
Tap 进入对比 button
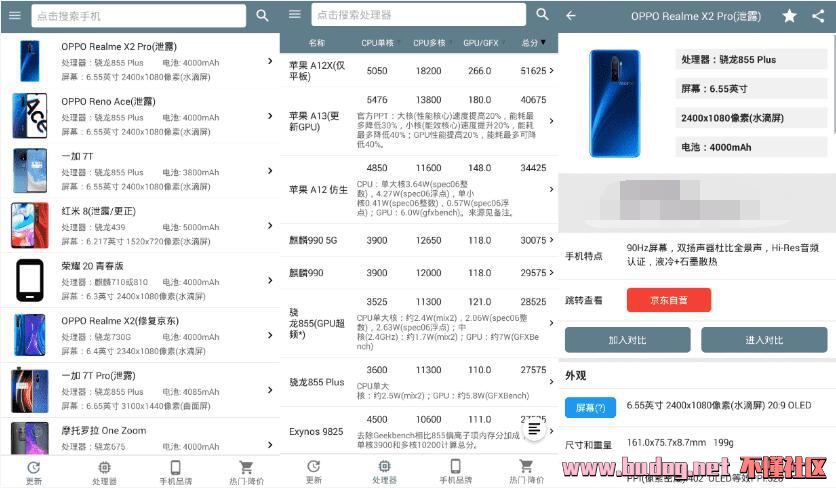point(764,340)
